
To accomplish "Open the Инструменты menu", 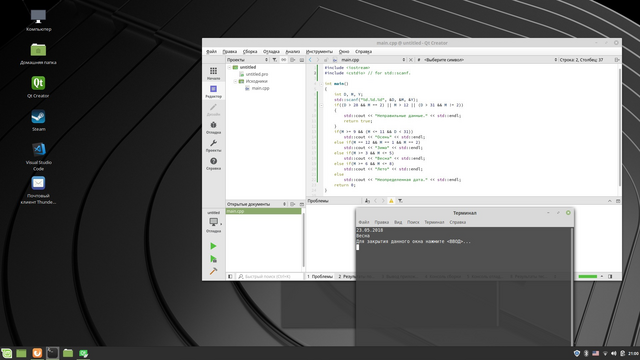I will [319, 51].
